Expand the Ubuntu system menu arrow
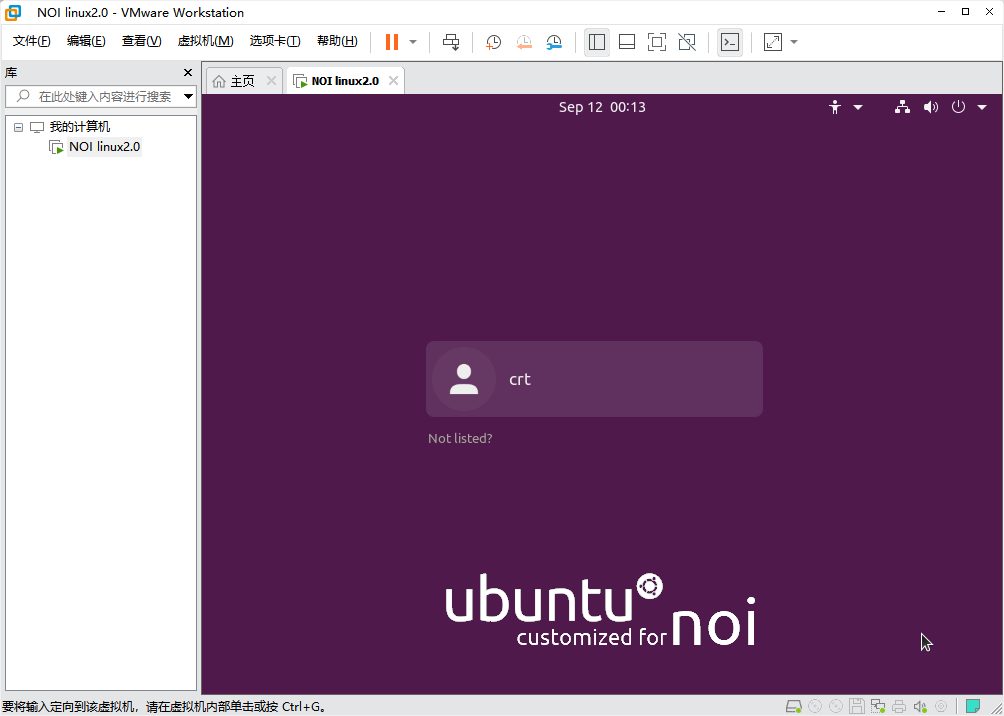 (982, 107)
